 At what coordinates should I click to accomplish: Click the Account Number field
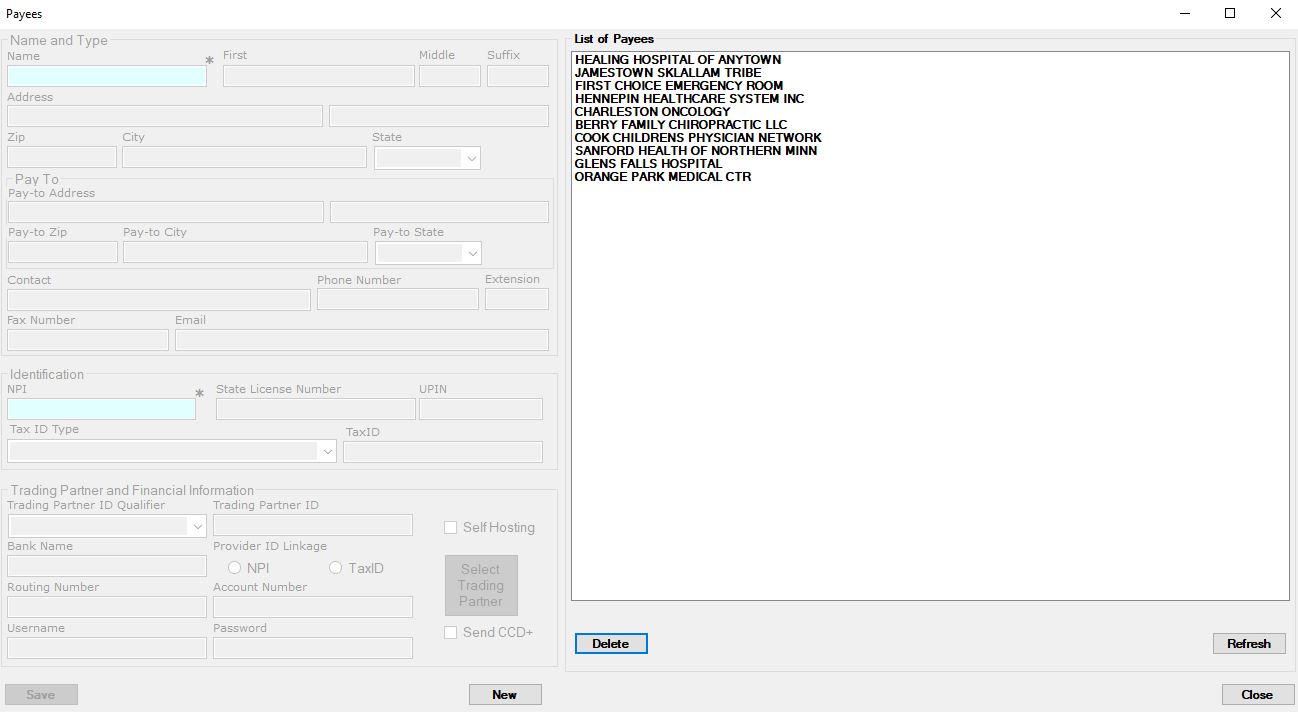313,607
